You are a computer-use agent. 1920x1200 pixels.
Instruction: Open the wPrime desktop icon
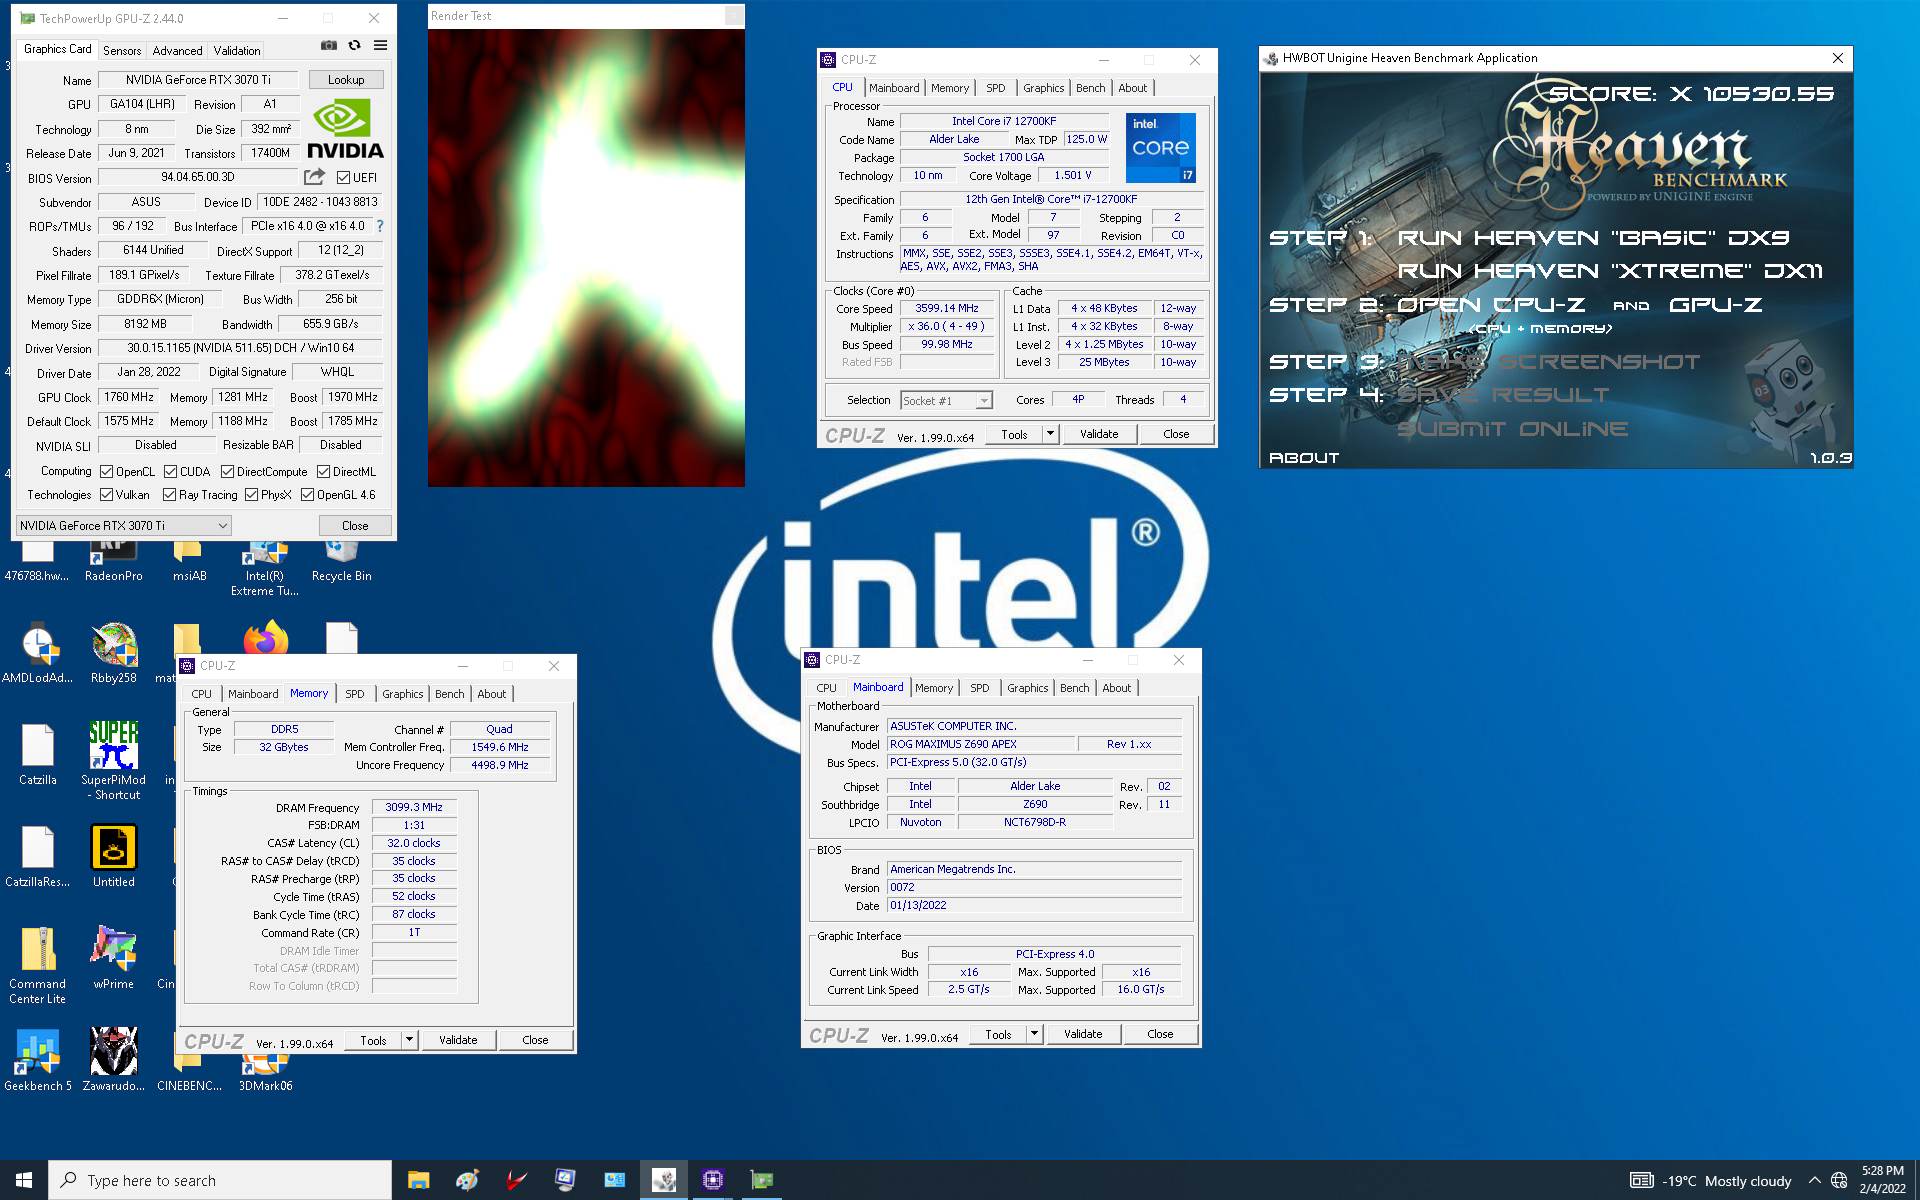pyautogui.click(x=113, y=958)
